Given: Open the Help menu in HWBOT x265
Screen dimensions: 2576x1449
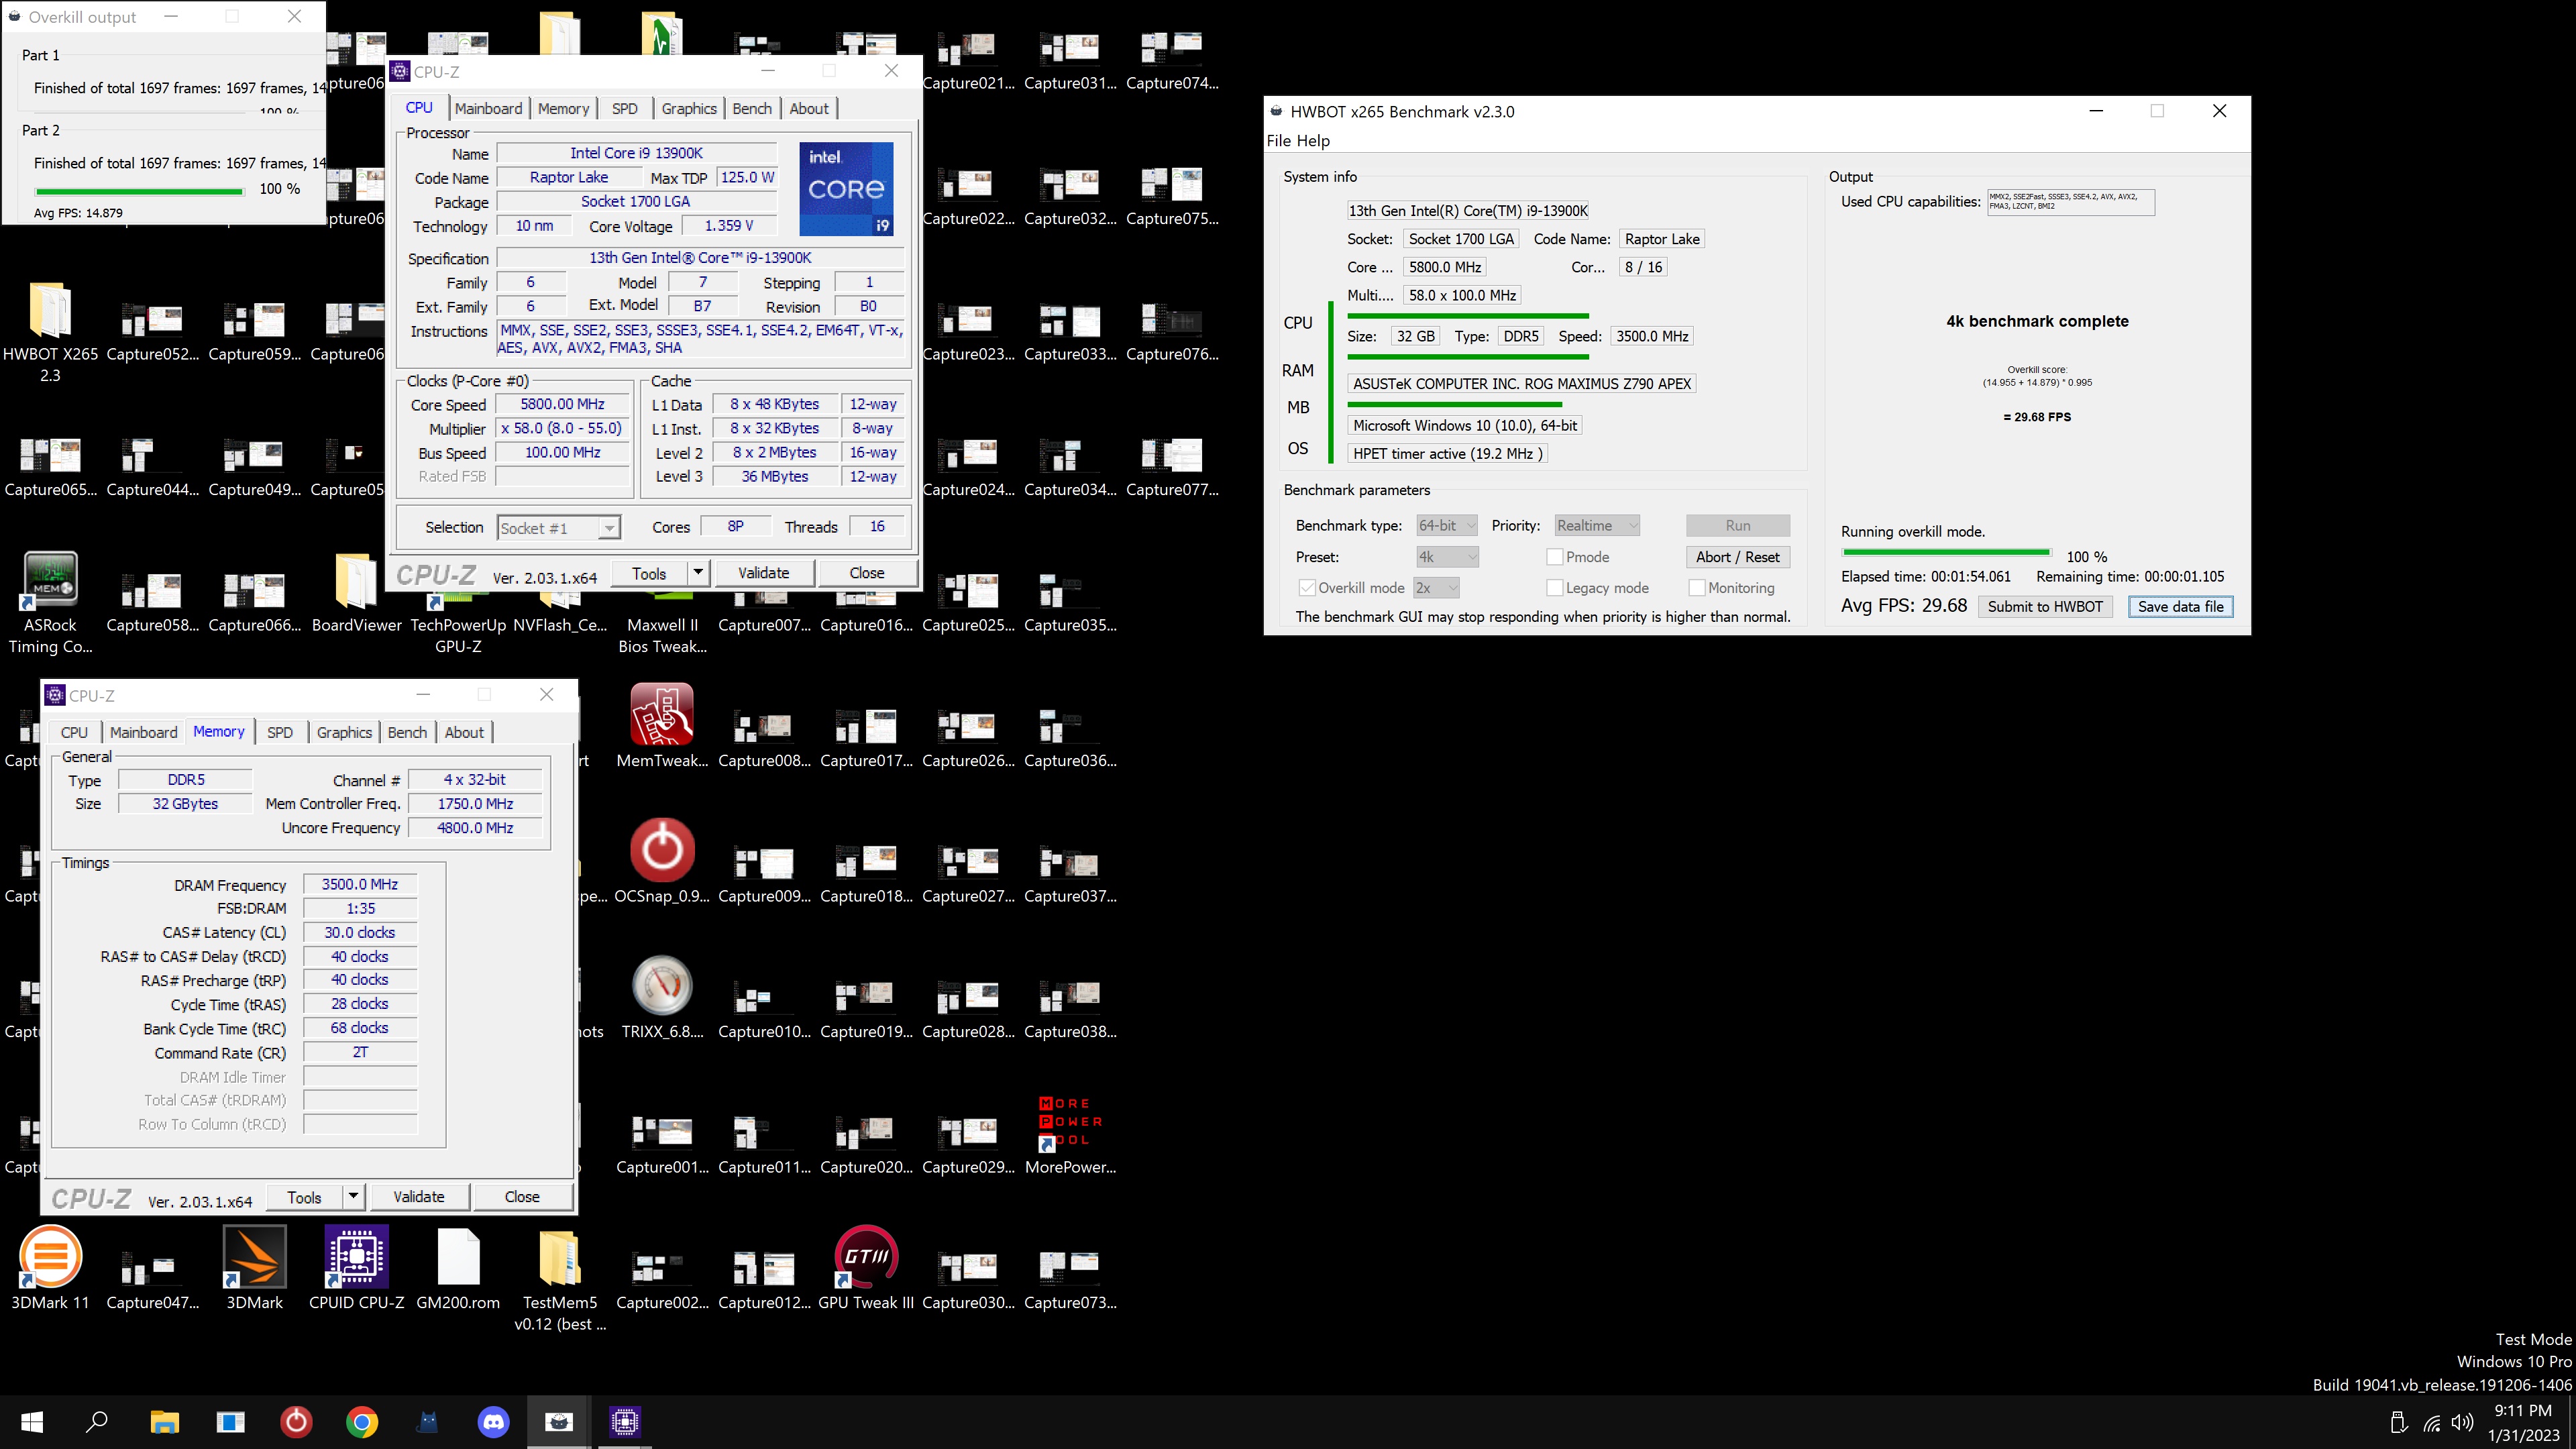Looking at the screenshot, I should point(1314,141).
